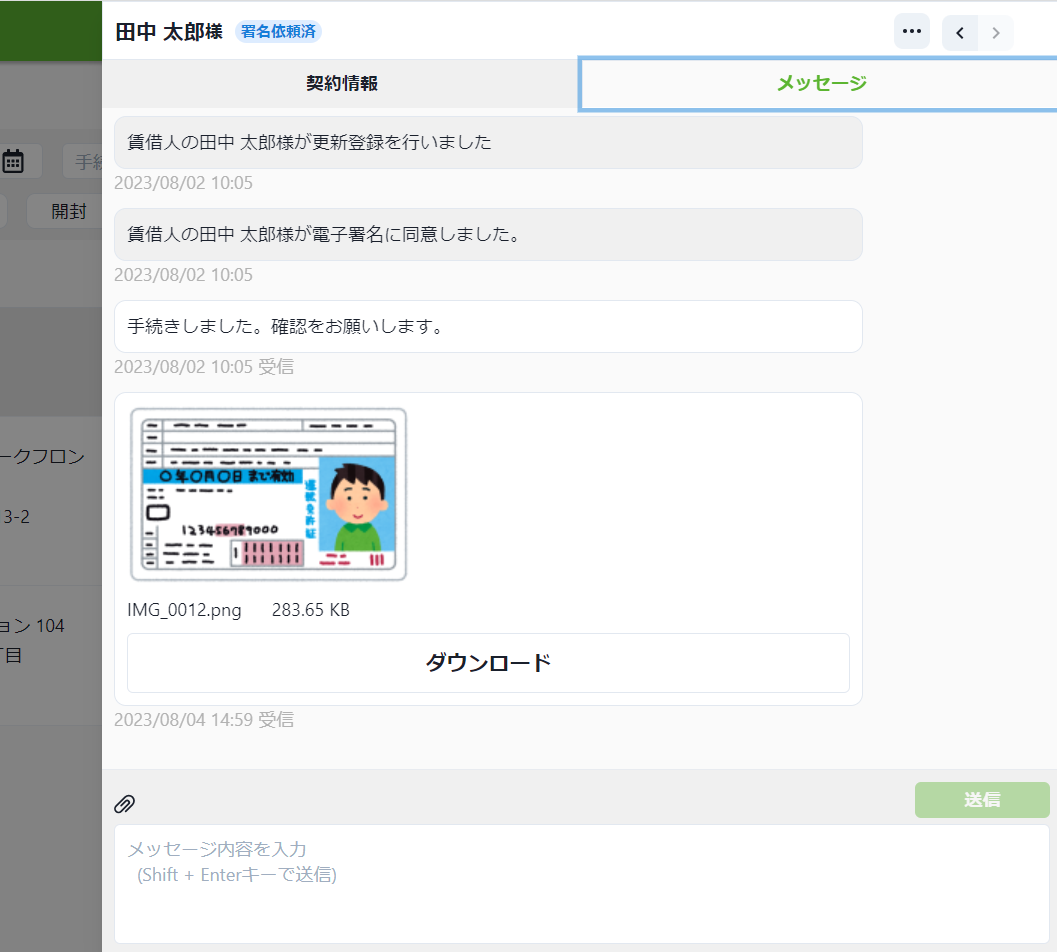Click timestamp 2023/08/04 14:59 受信
Image resolution: width=1057 pixels, height=952 pixels.
tap(204, 720)
